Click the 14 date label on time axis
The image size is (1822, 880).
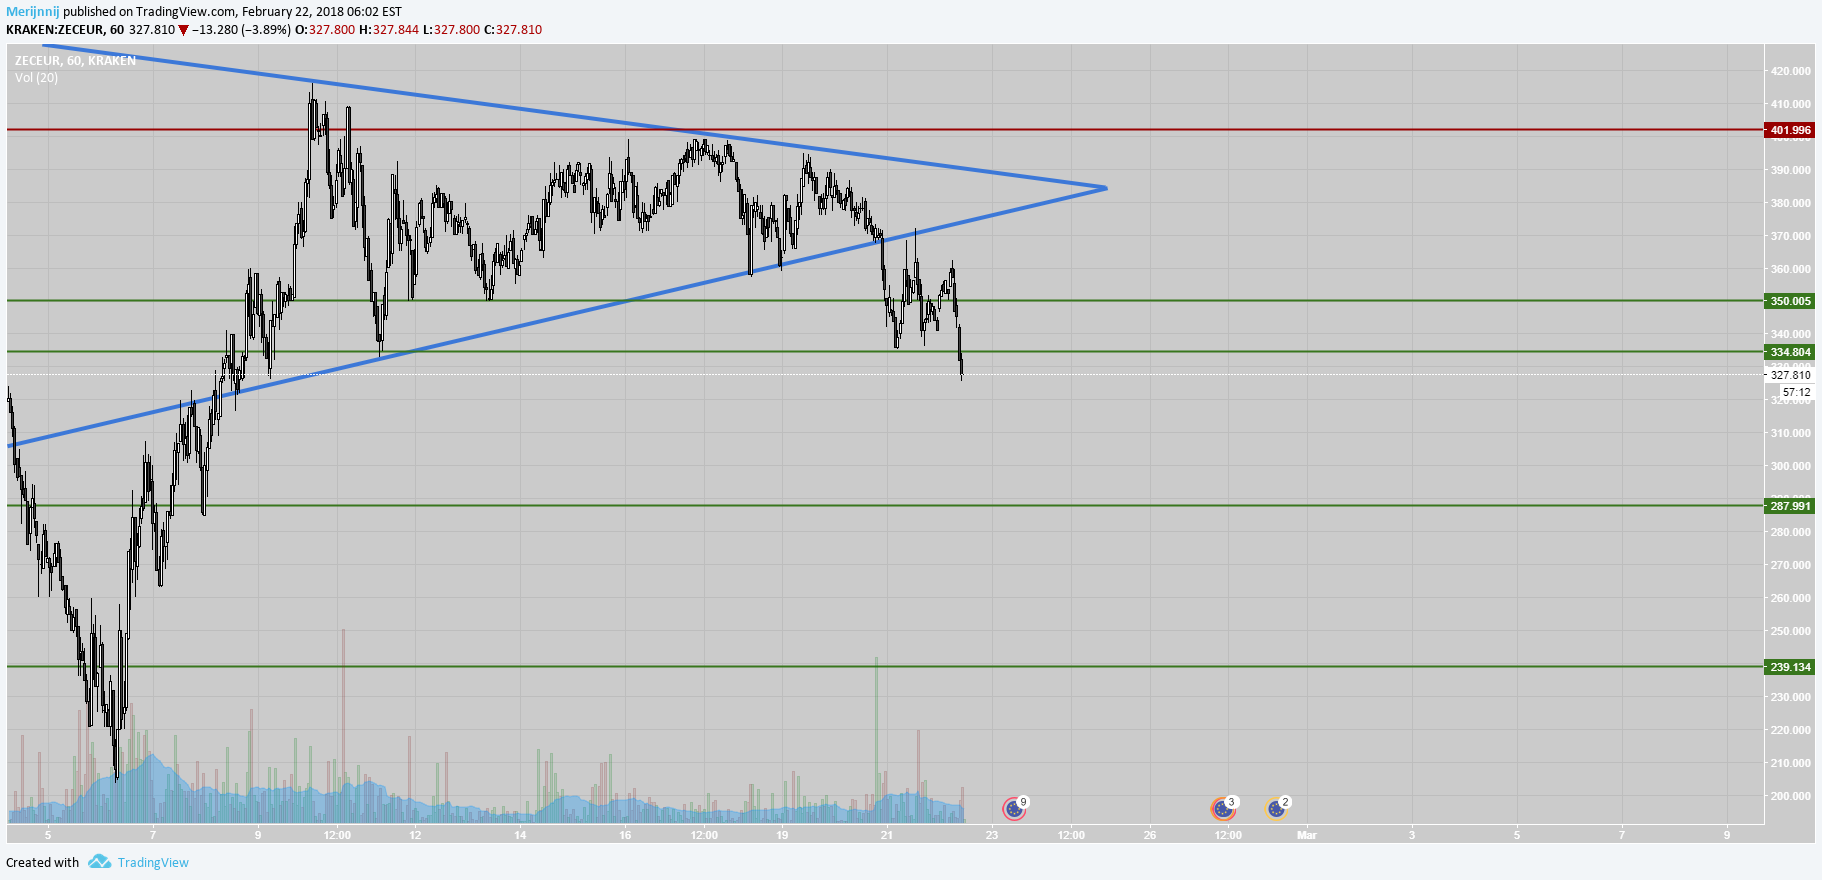coord(520,835)
